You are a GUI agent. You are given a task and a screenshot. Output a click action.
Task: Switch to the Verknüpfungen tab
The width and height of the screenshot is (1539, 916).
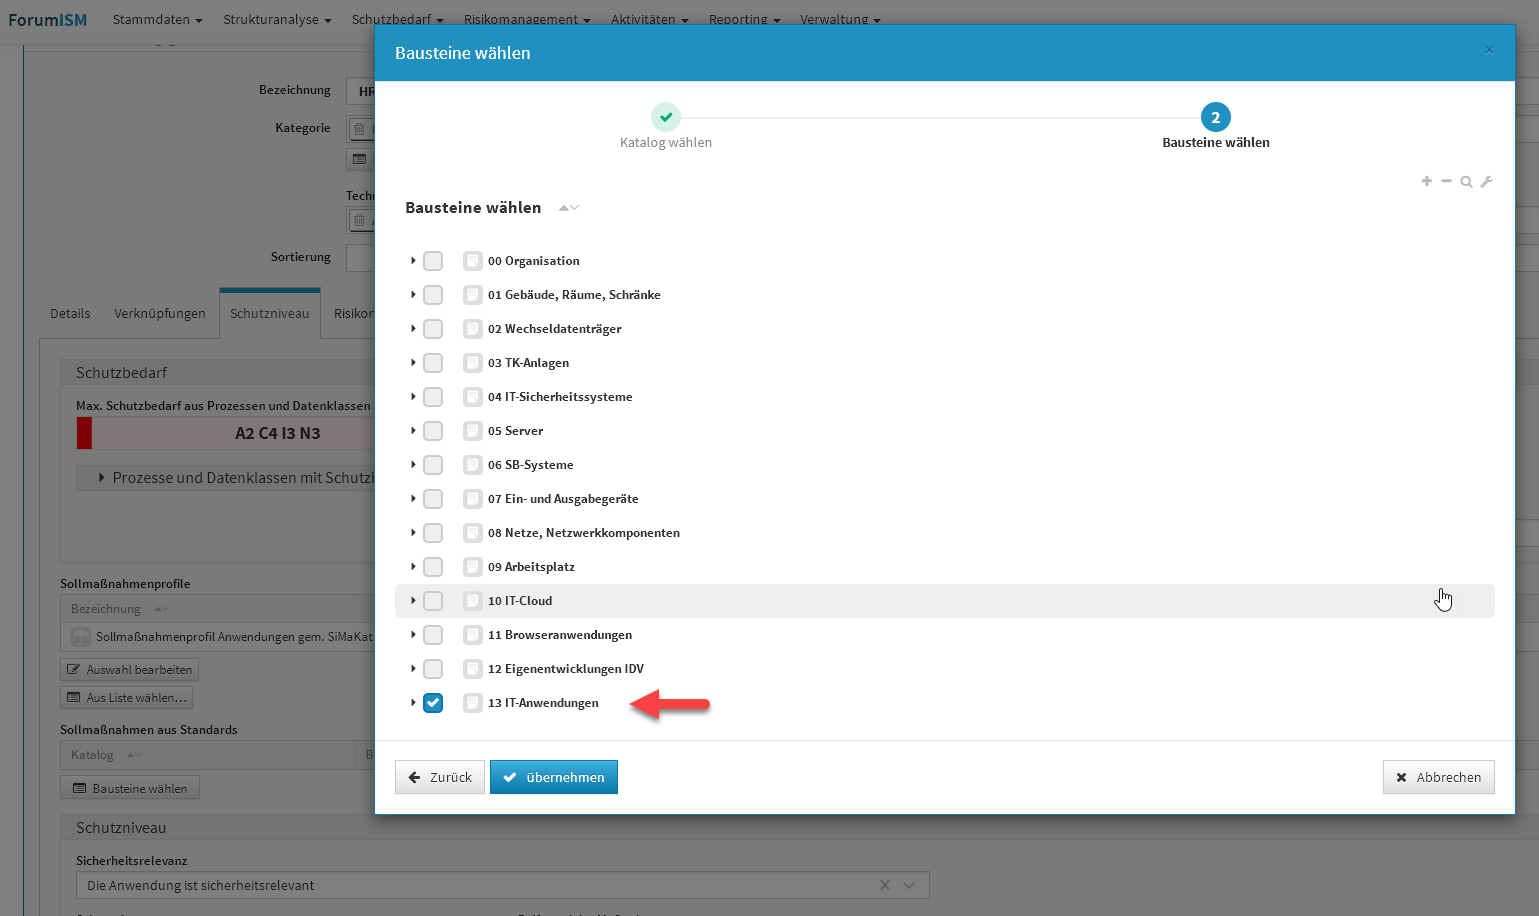(160, 314)
